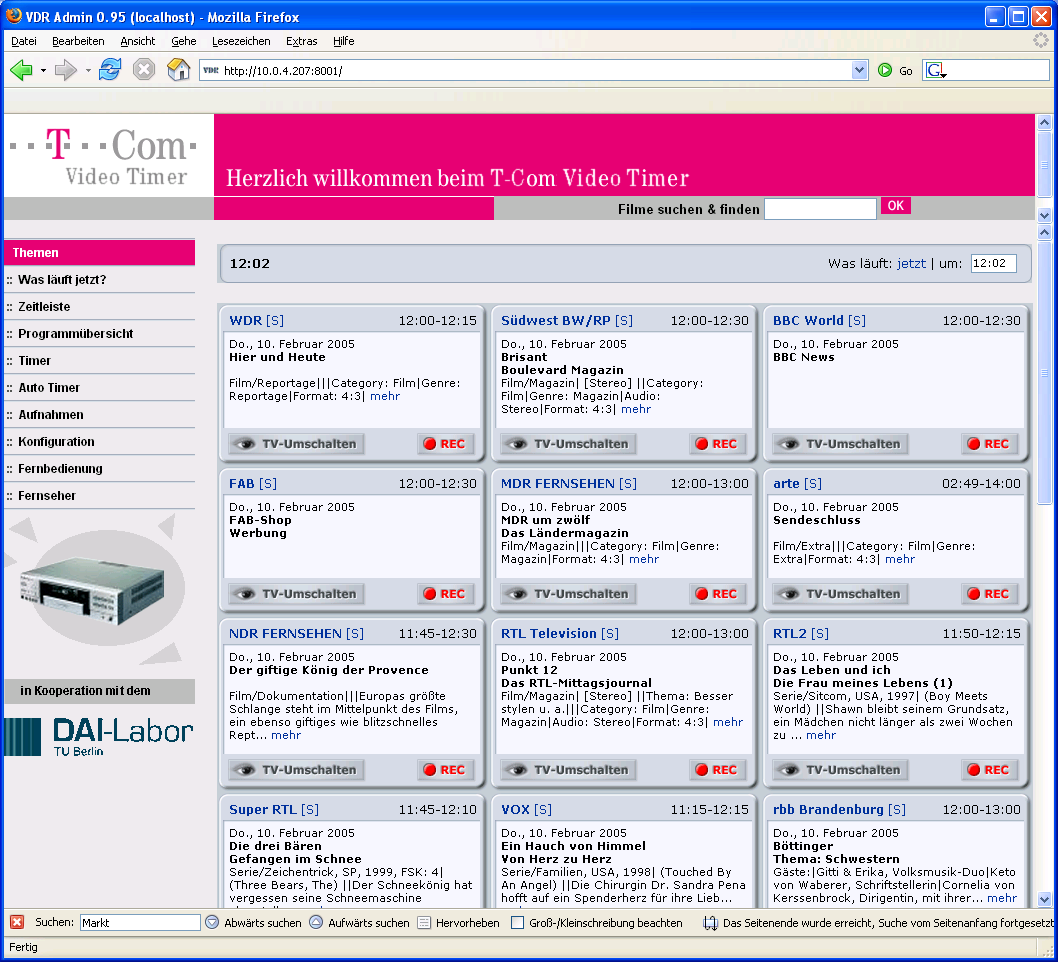Screen dimensions: 1058x962
Task: Click REC button for arte
Action: 988,593
